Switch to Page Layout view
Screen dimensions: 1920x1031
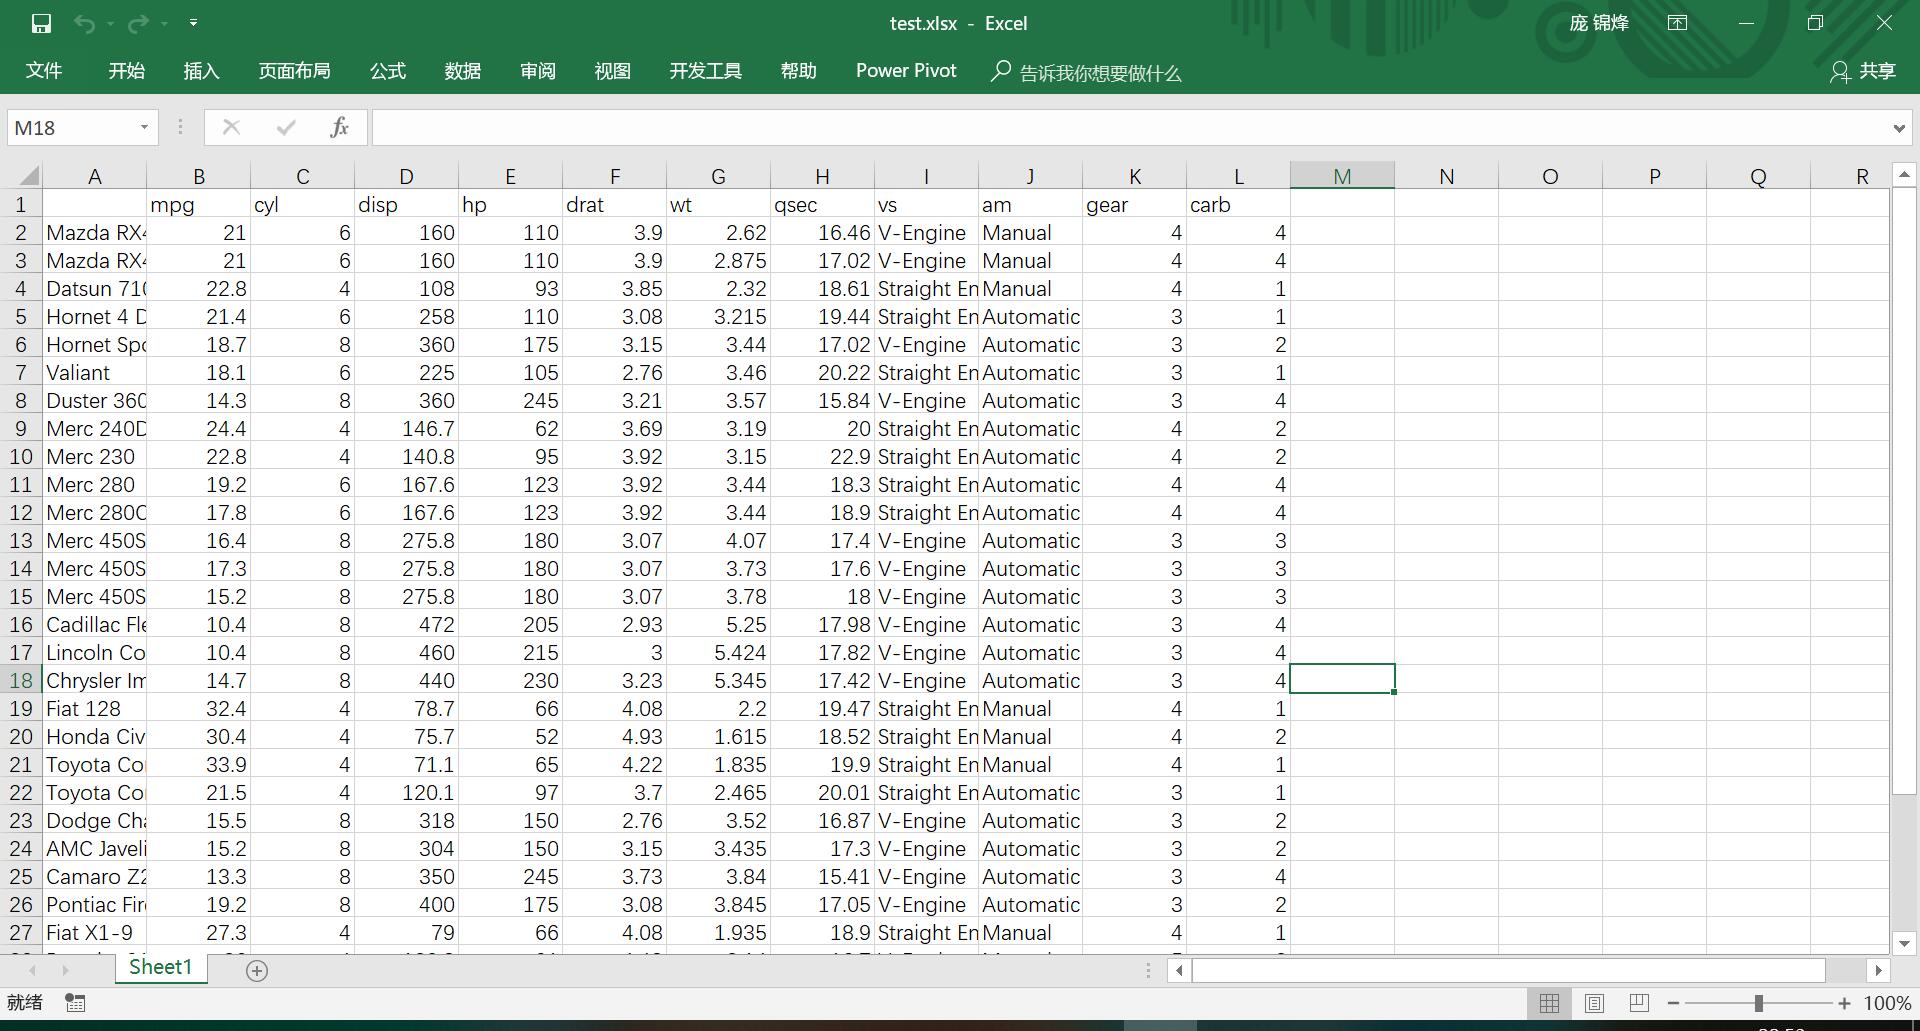tap(1594, 1002)
